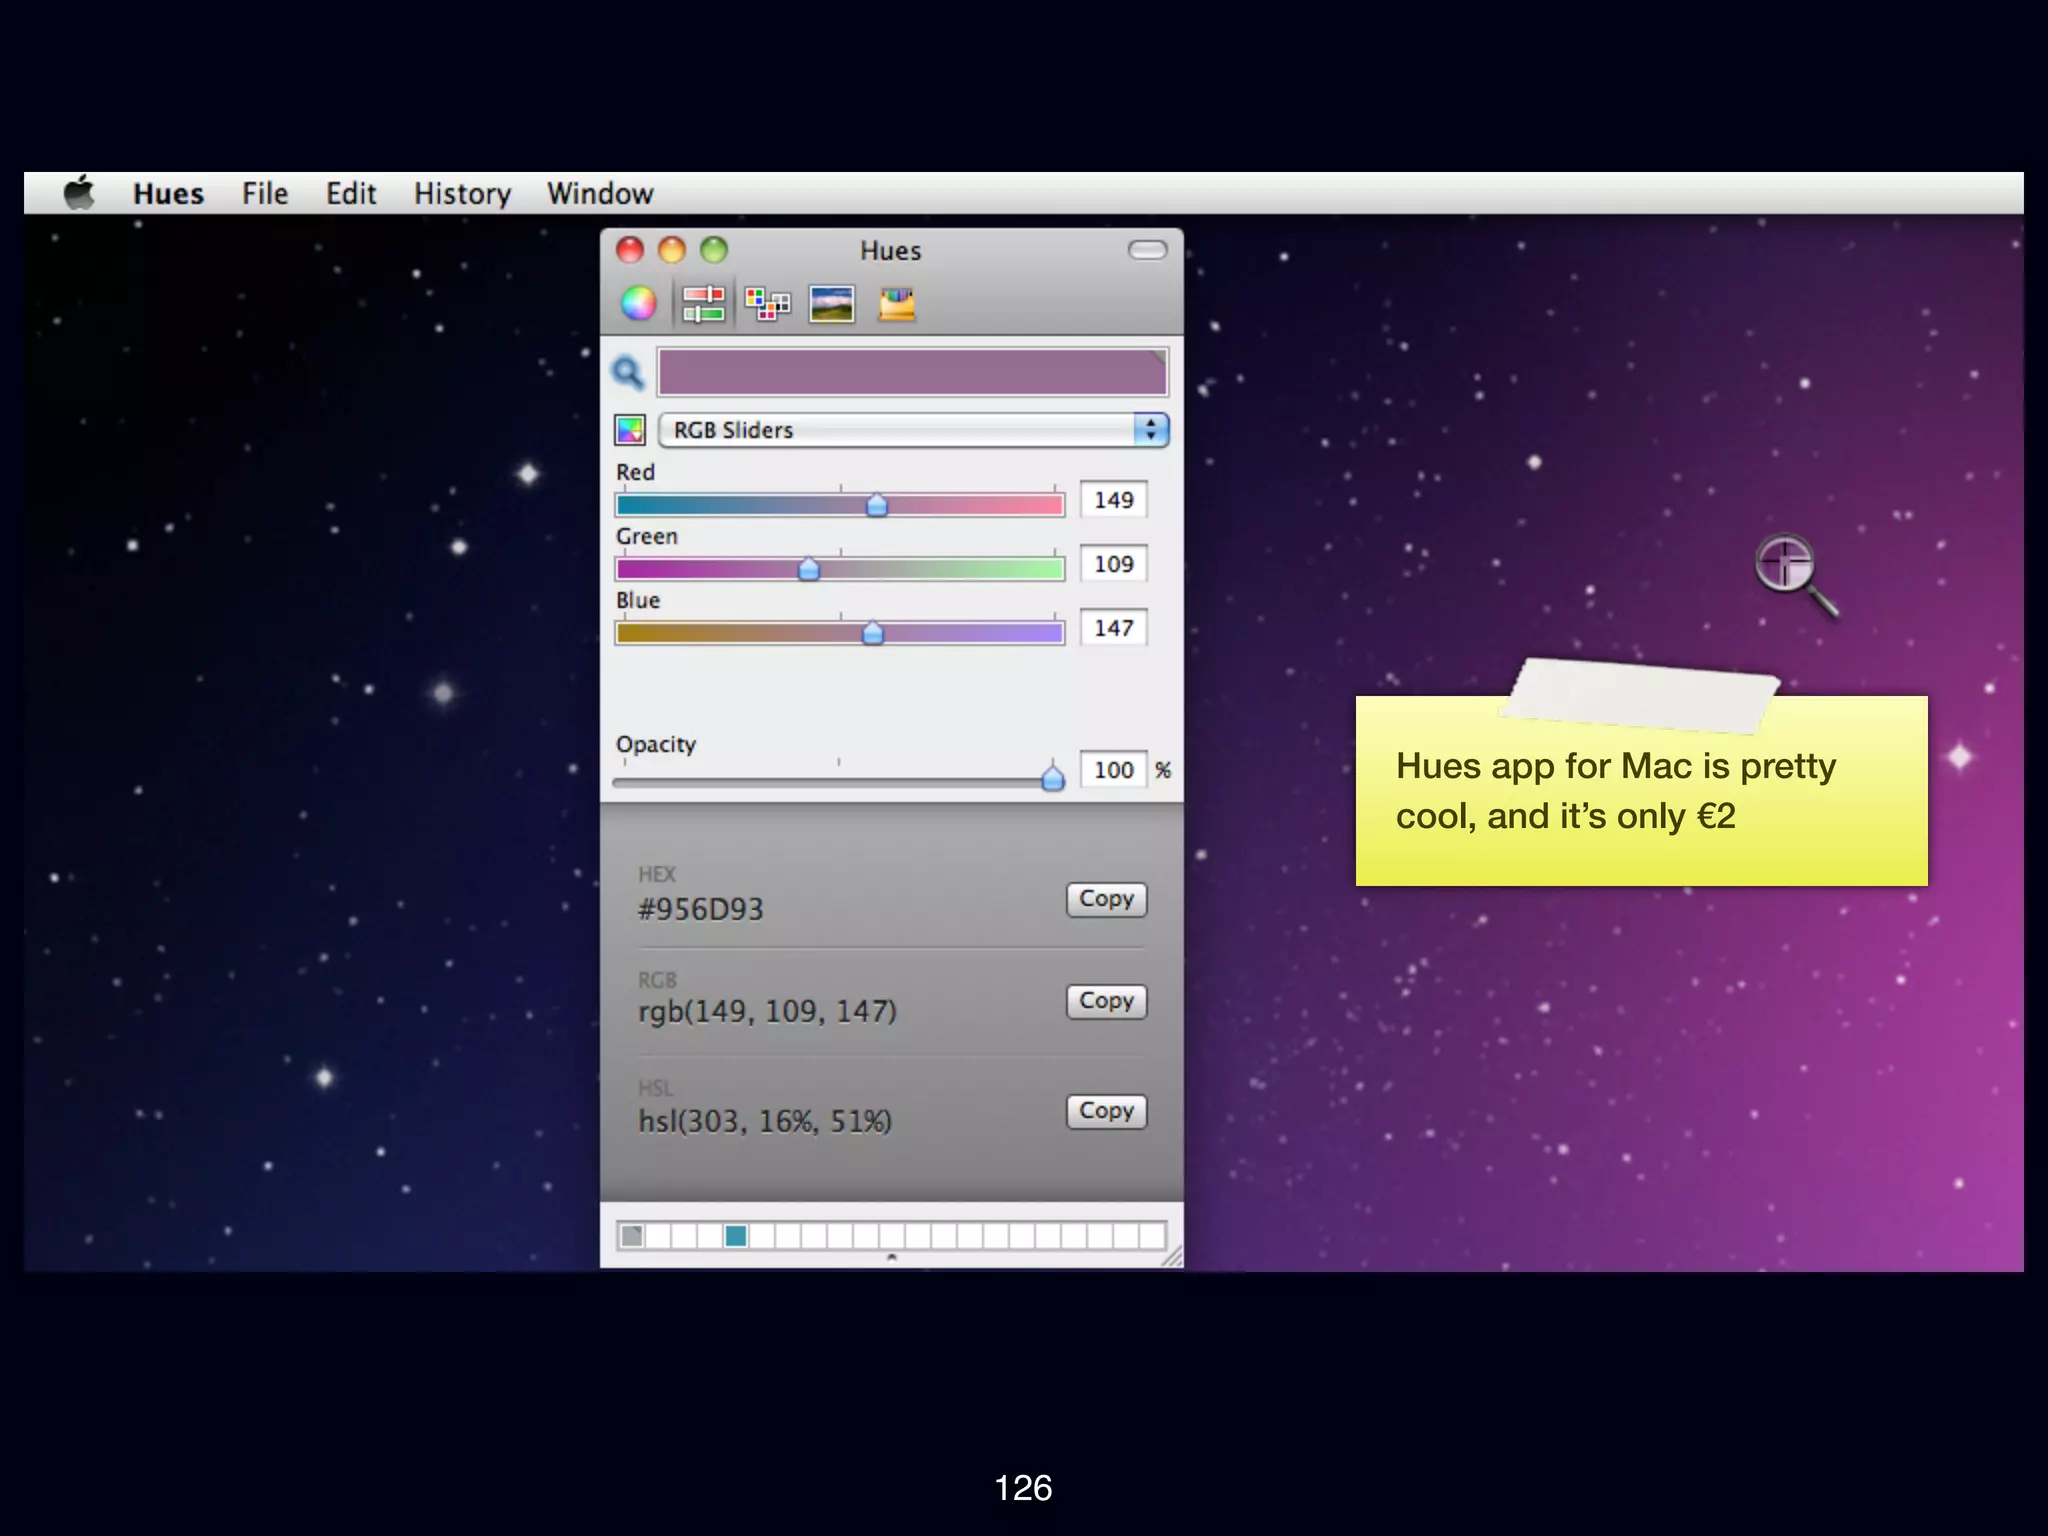
Task: Select the color wheel picker mode
Action: pos(638,303)
